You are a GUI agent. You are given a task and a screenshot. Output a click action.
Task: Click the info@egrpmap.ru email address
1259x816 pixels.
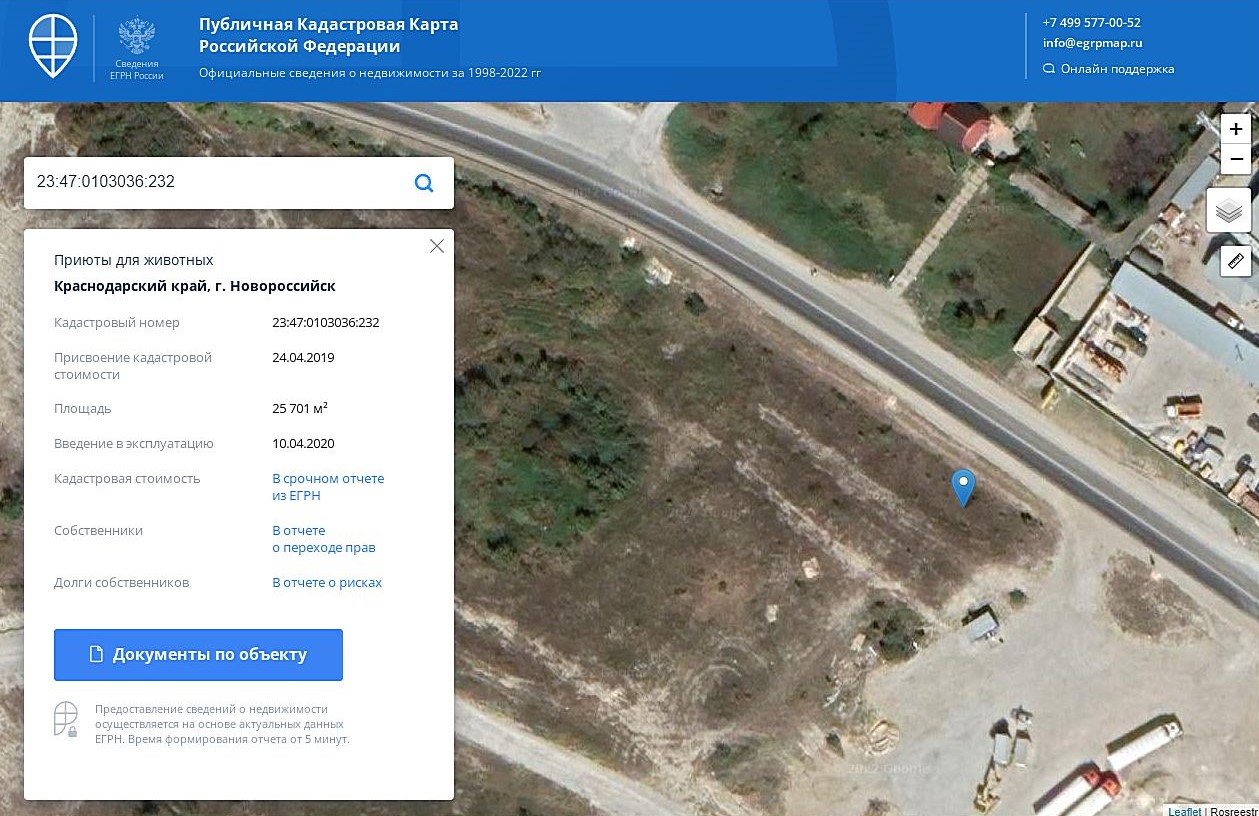(1092, 43)
